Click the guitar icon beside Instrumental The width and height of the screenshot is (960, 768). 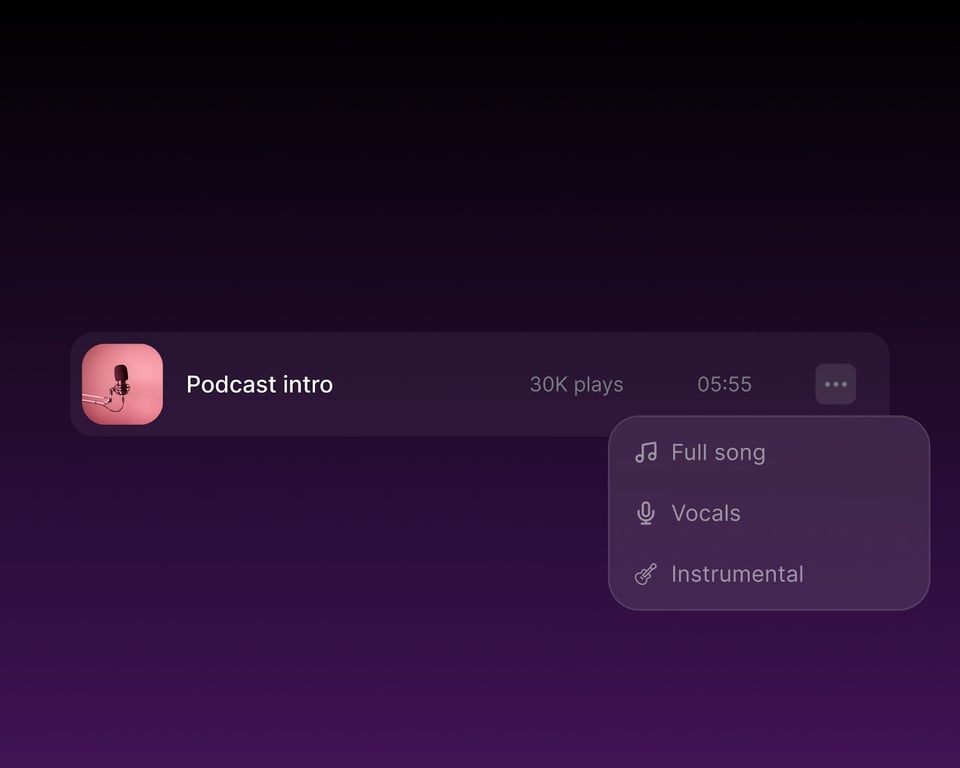pos(646,574)
